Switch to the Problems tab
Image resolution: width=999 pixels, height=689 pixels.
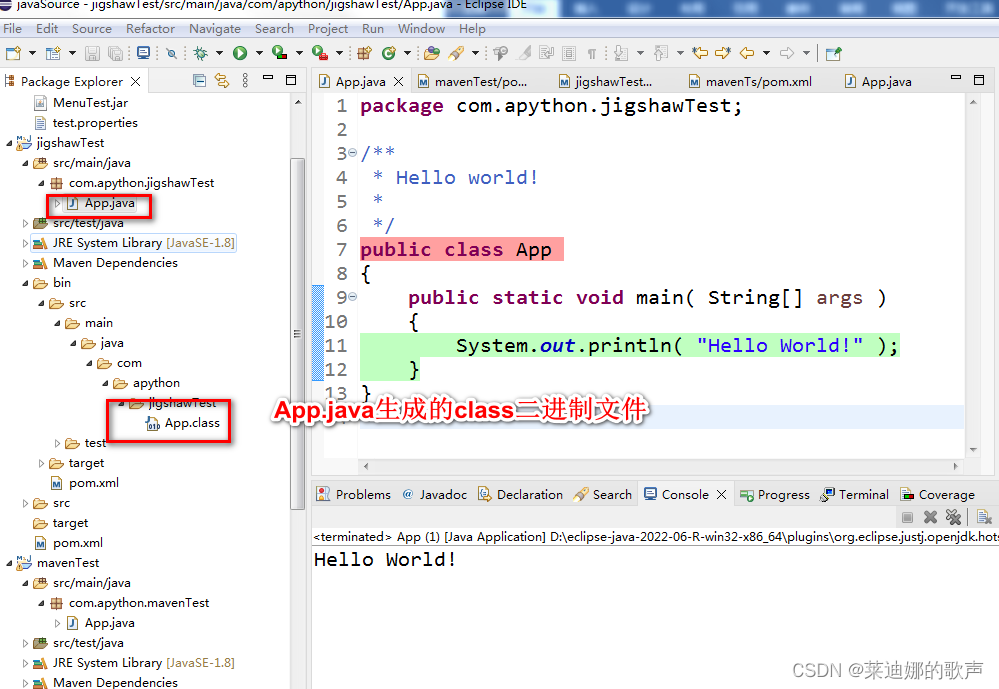click(x=354, y=495)
